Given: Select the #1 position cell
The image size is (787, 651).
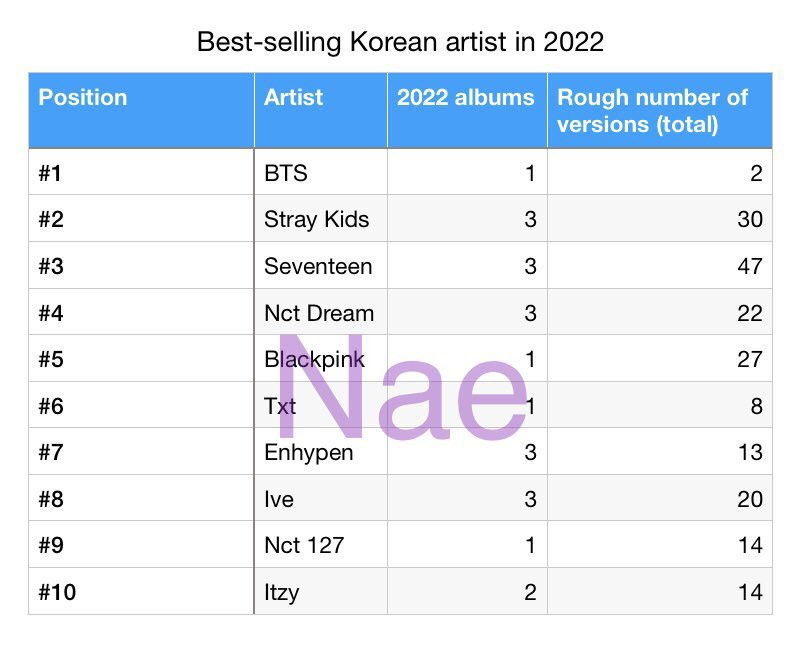Looking at the screenshot, I should pyautogui.click(x=141, y=172).
